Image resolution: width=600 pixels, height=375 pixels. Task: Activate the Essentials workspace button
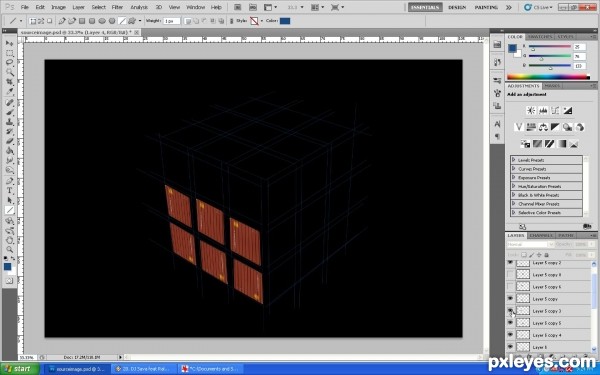click(x=425, y=7)
